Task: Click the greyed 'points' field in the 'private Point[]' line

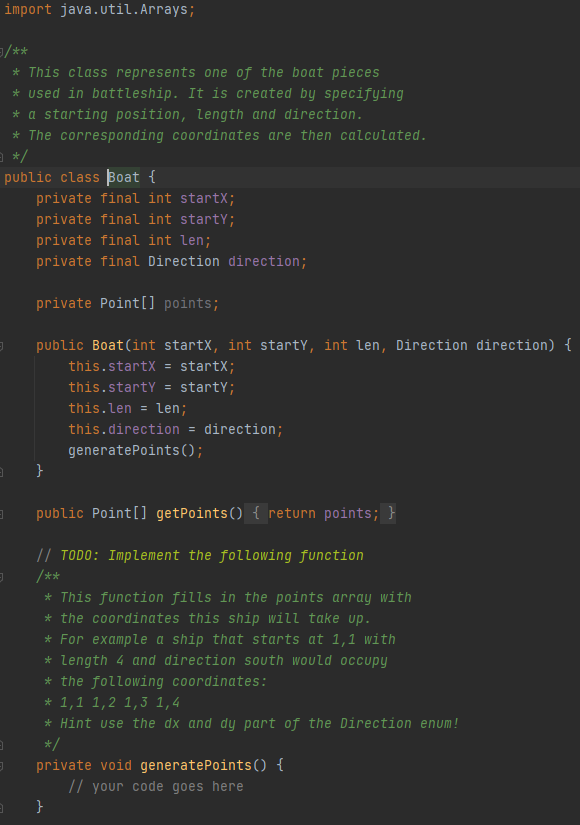Action: click(187, 304)
